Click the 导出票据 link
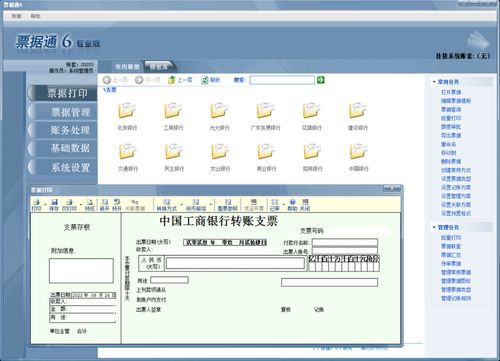The image size is (500, 361). point(451,135)
